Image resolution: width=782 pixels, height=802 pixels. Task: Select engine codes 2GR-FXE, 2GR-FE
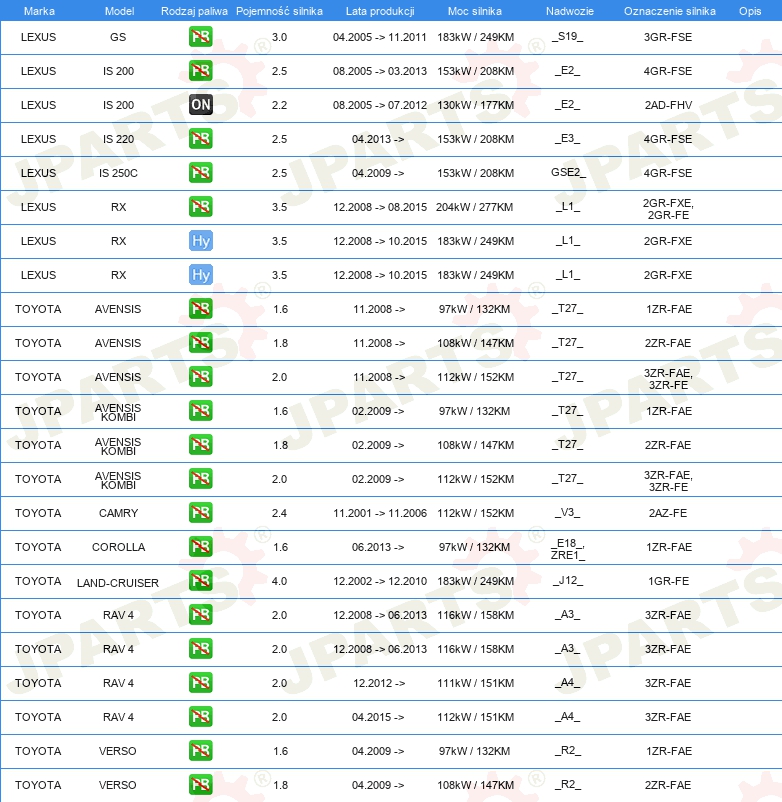[668, 209]
